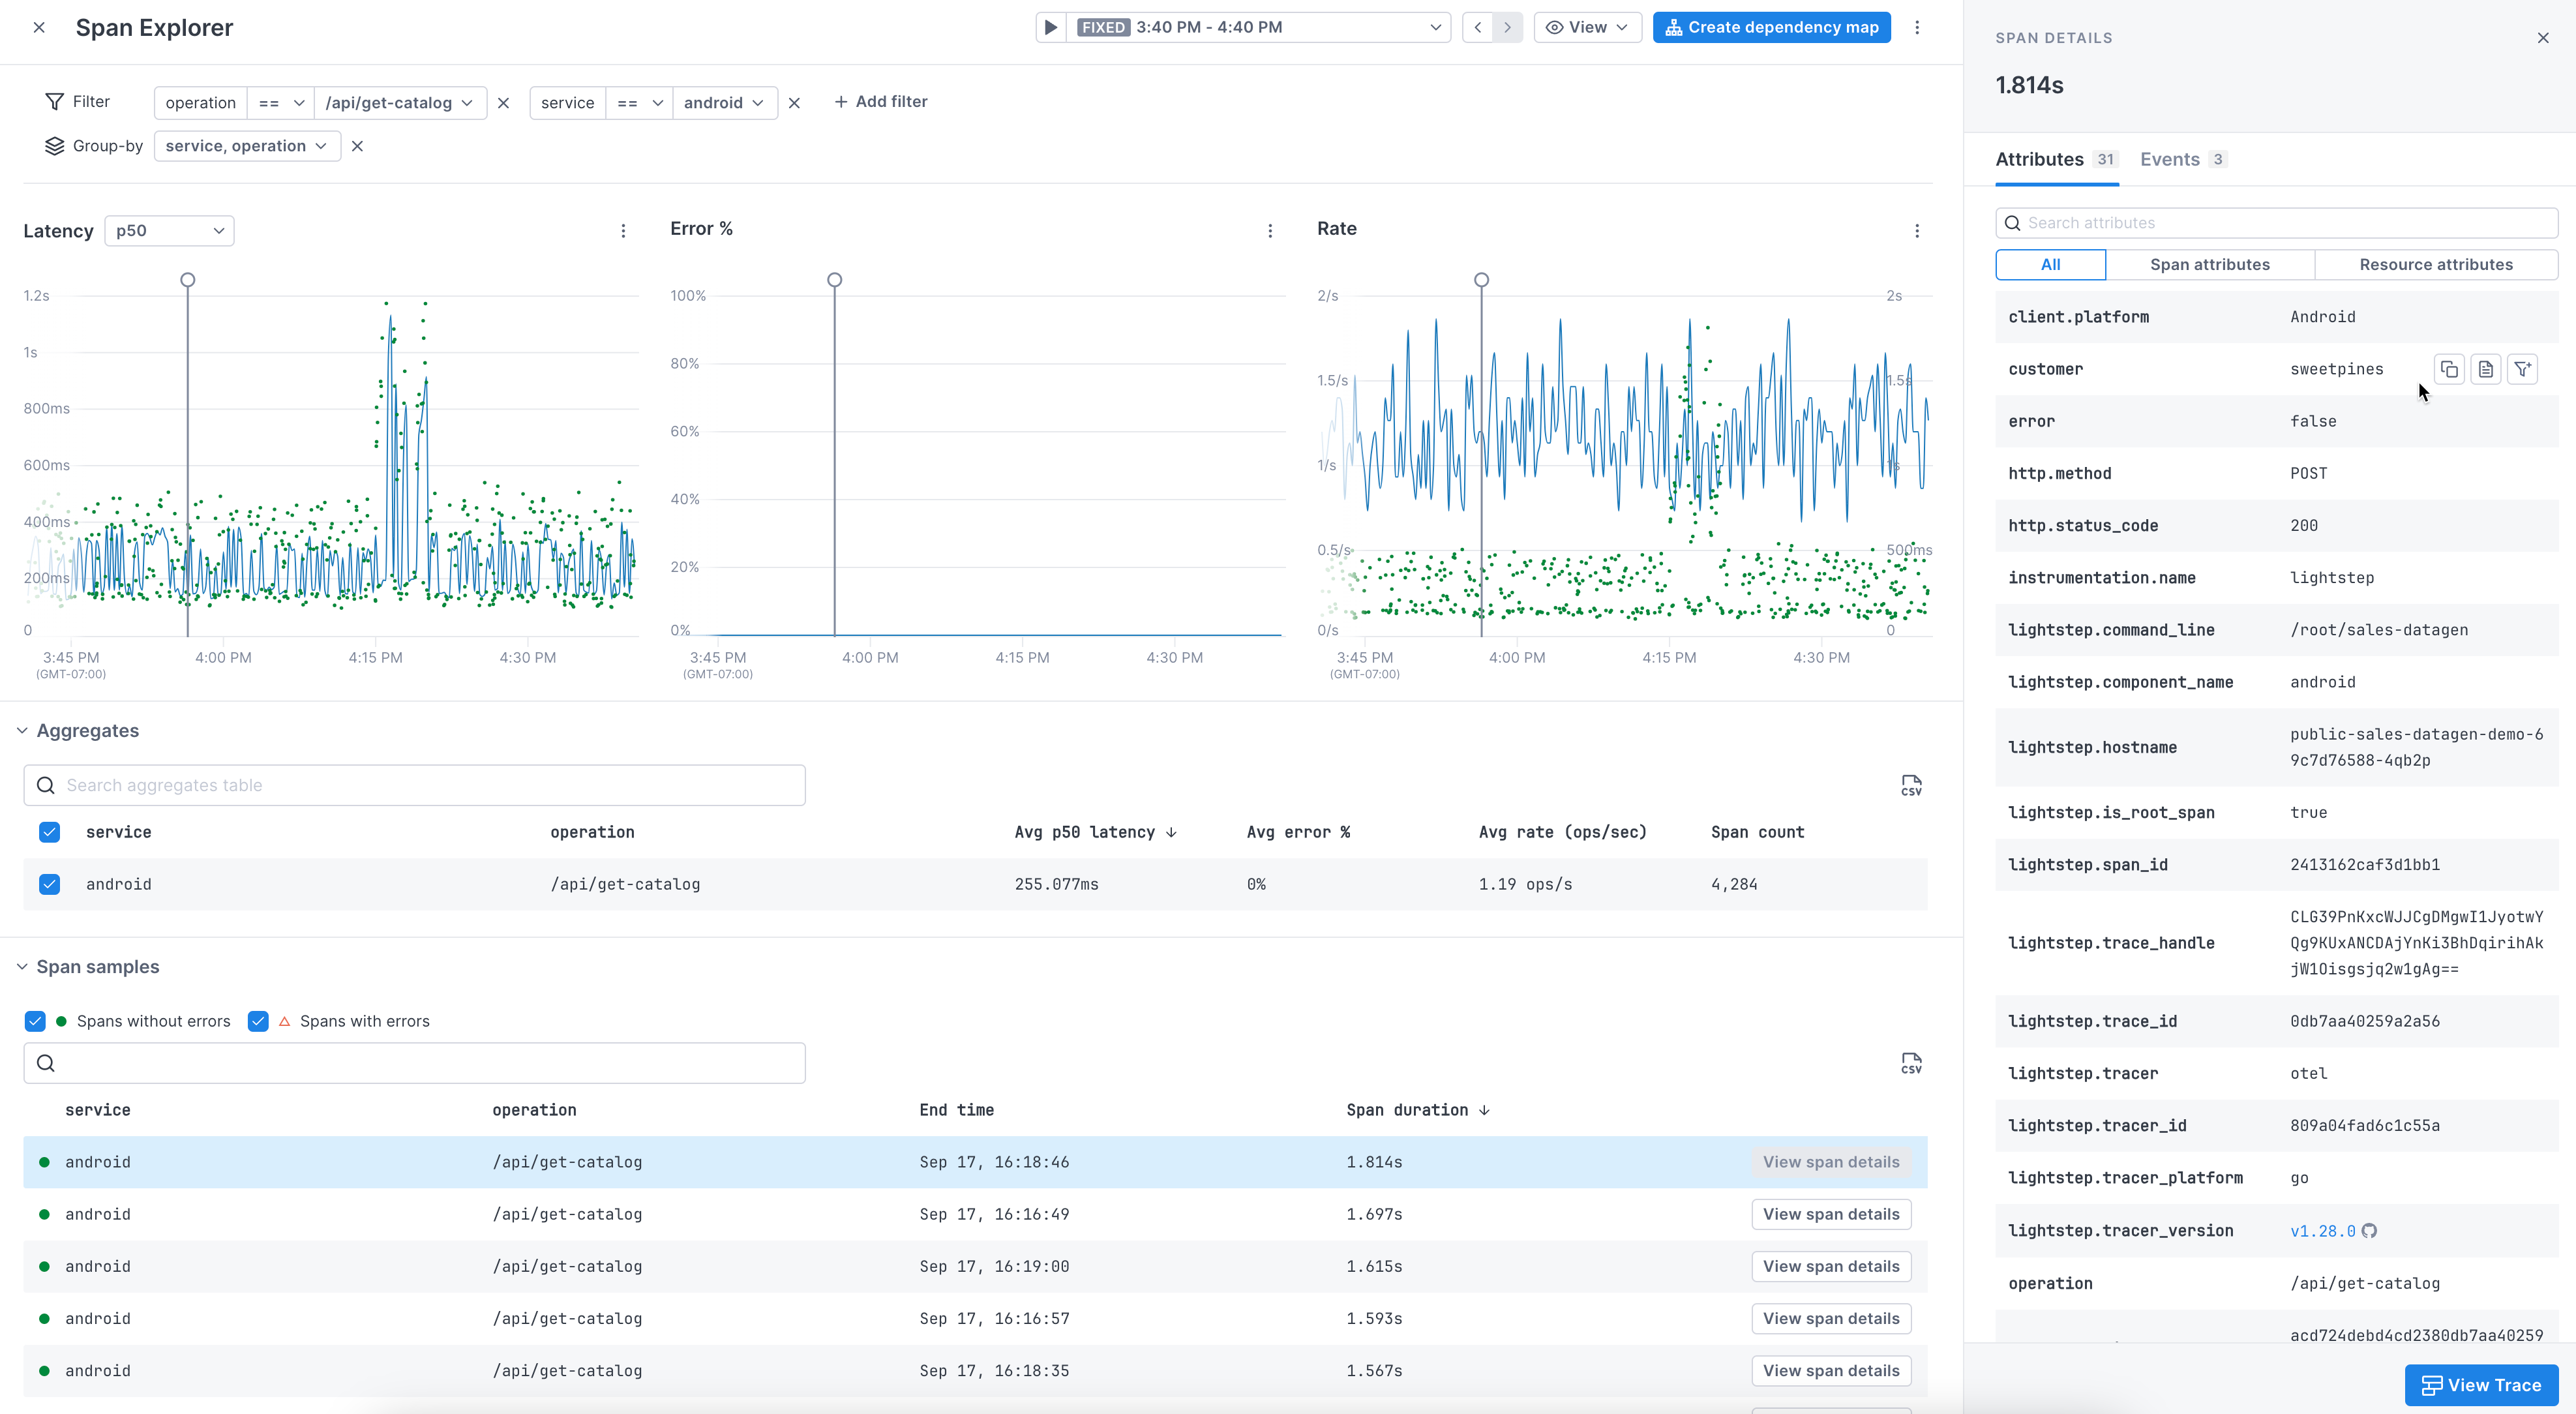Select the Span attributes tab

[2210, 264]
